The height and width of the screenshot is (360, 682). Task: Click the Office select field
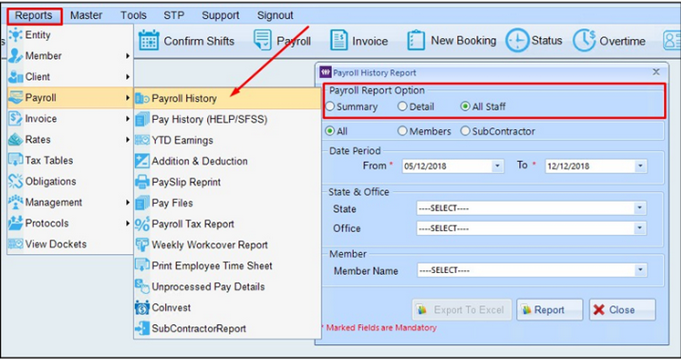click(x=531, y=228)
